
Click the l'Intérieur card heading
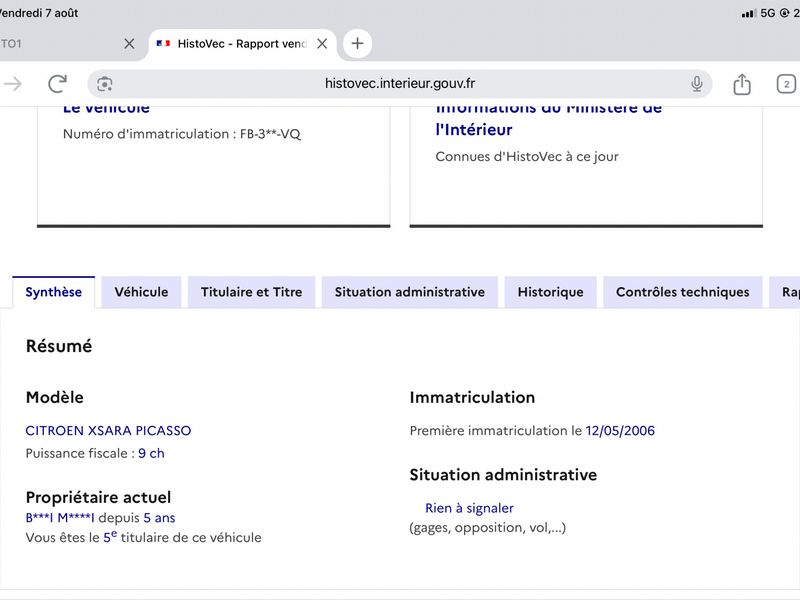[473, 130]
